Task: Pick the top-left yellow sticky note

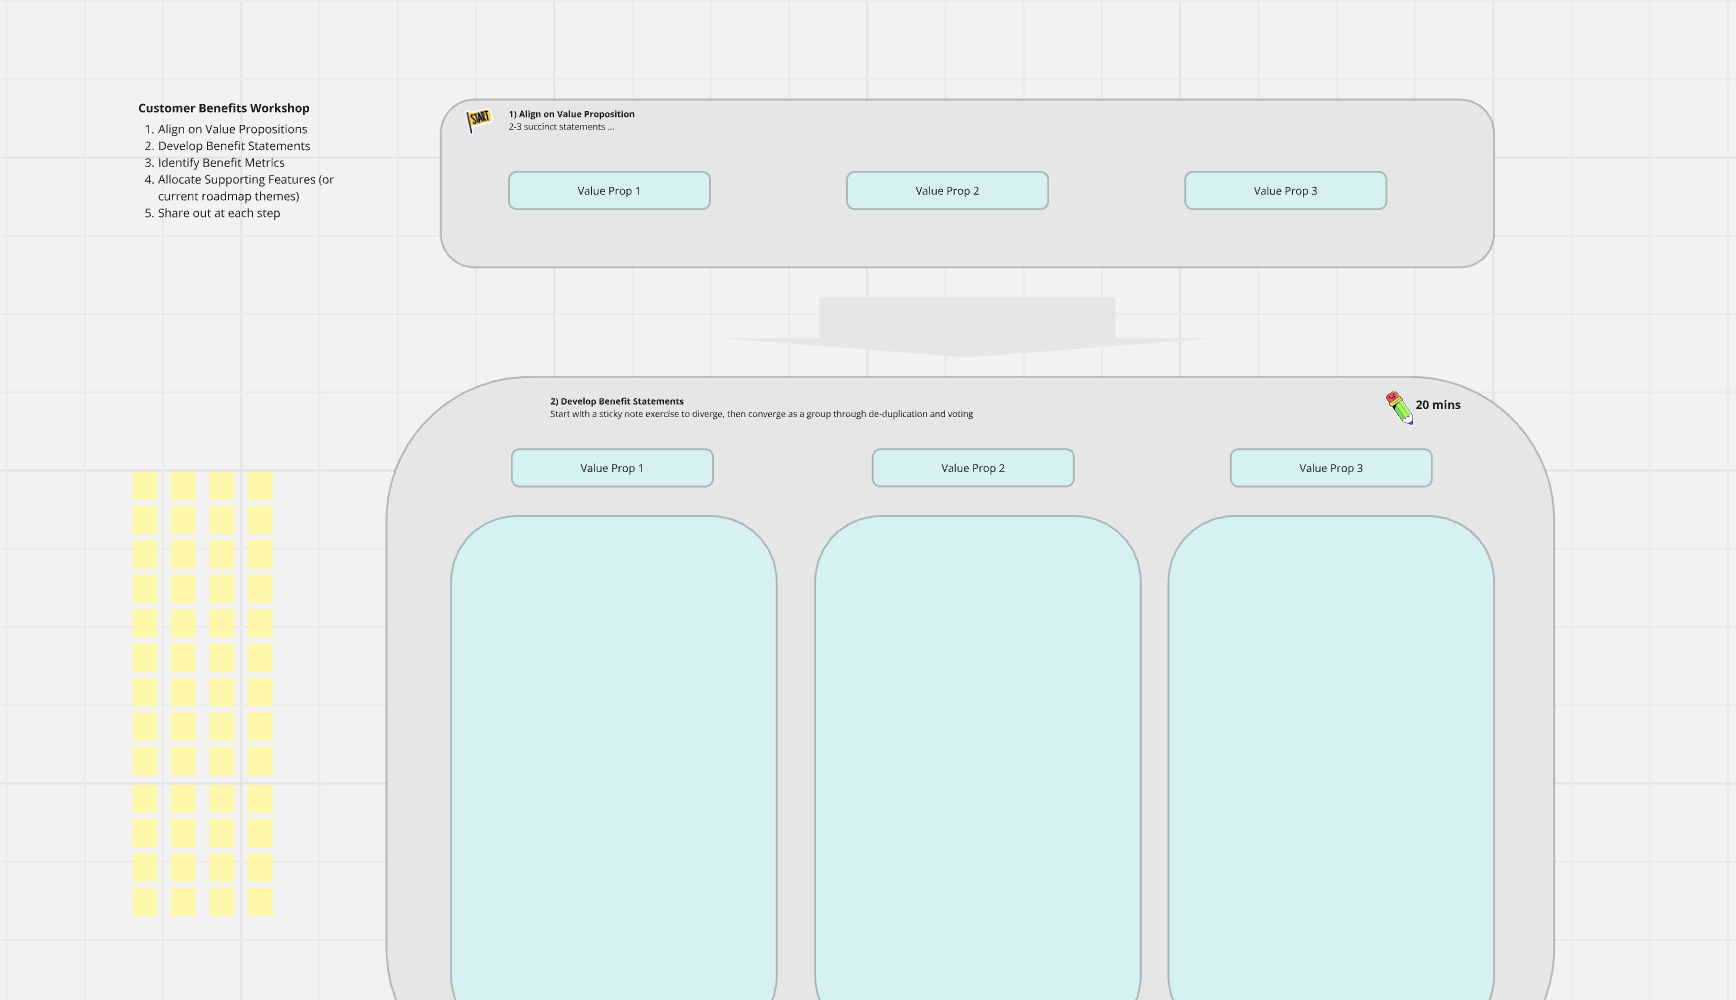Action: [146, 486]
